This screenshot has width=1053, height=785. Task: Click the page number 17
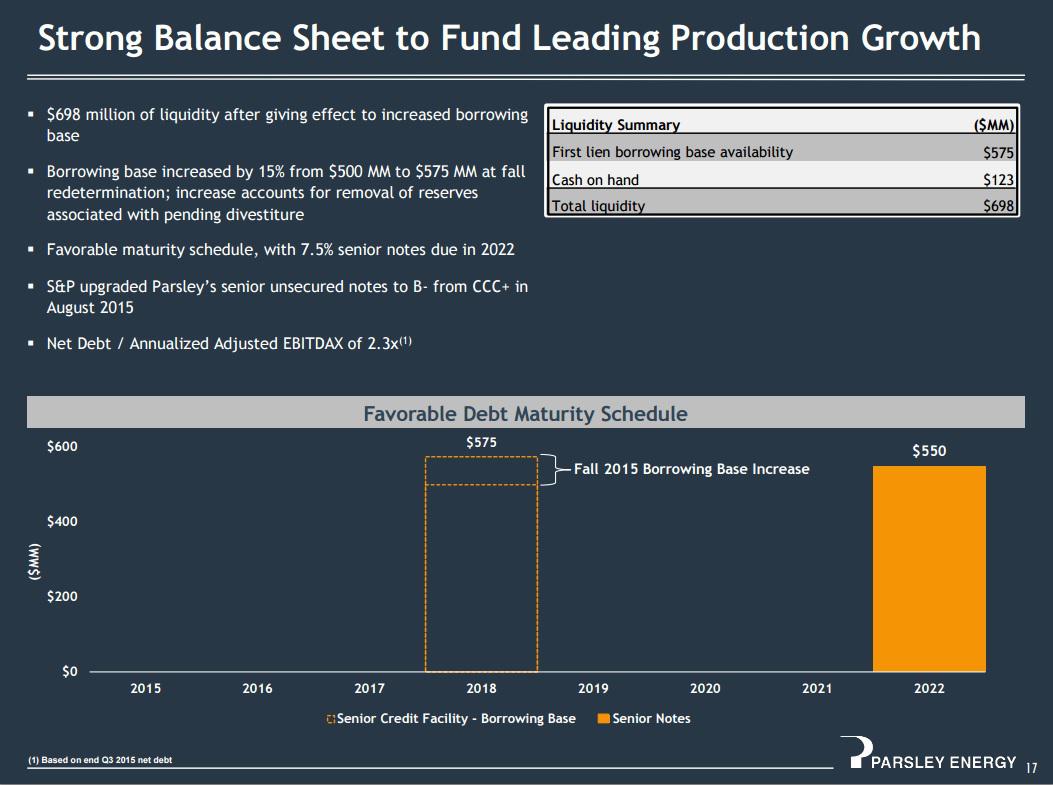coord(1031,765)
